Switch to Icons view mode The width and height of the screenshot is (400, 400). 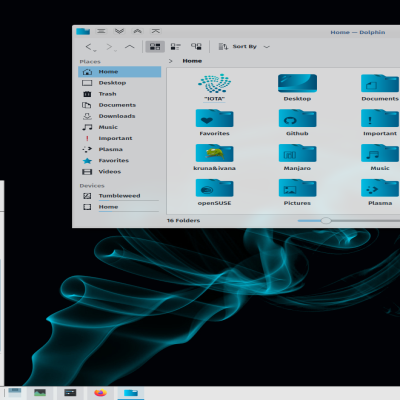[155, 47]
